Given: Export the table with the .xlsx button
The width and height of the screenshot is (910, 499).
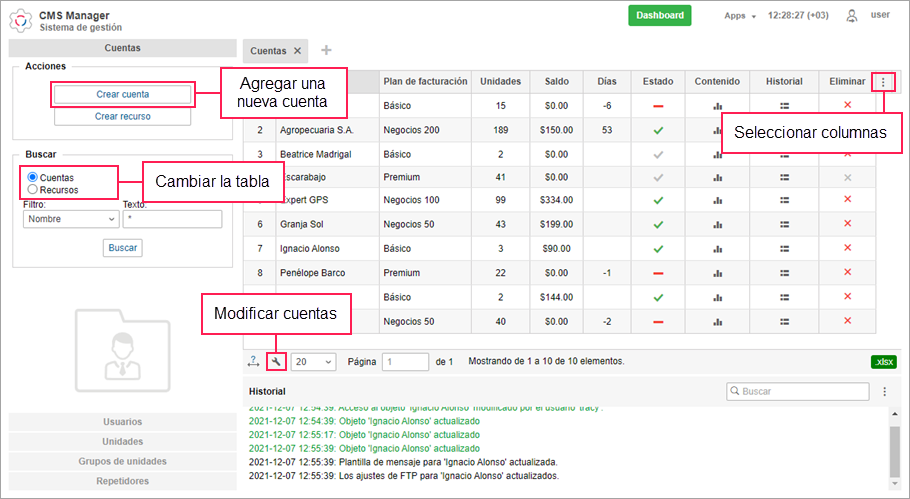Looking at the screenshot, I should [884, 361].
